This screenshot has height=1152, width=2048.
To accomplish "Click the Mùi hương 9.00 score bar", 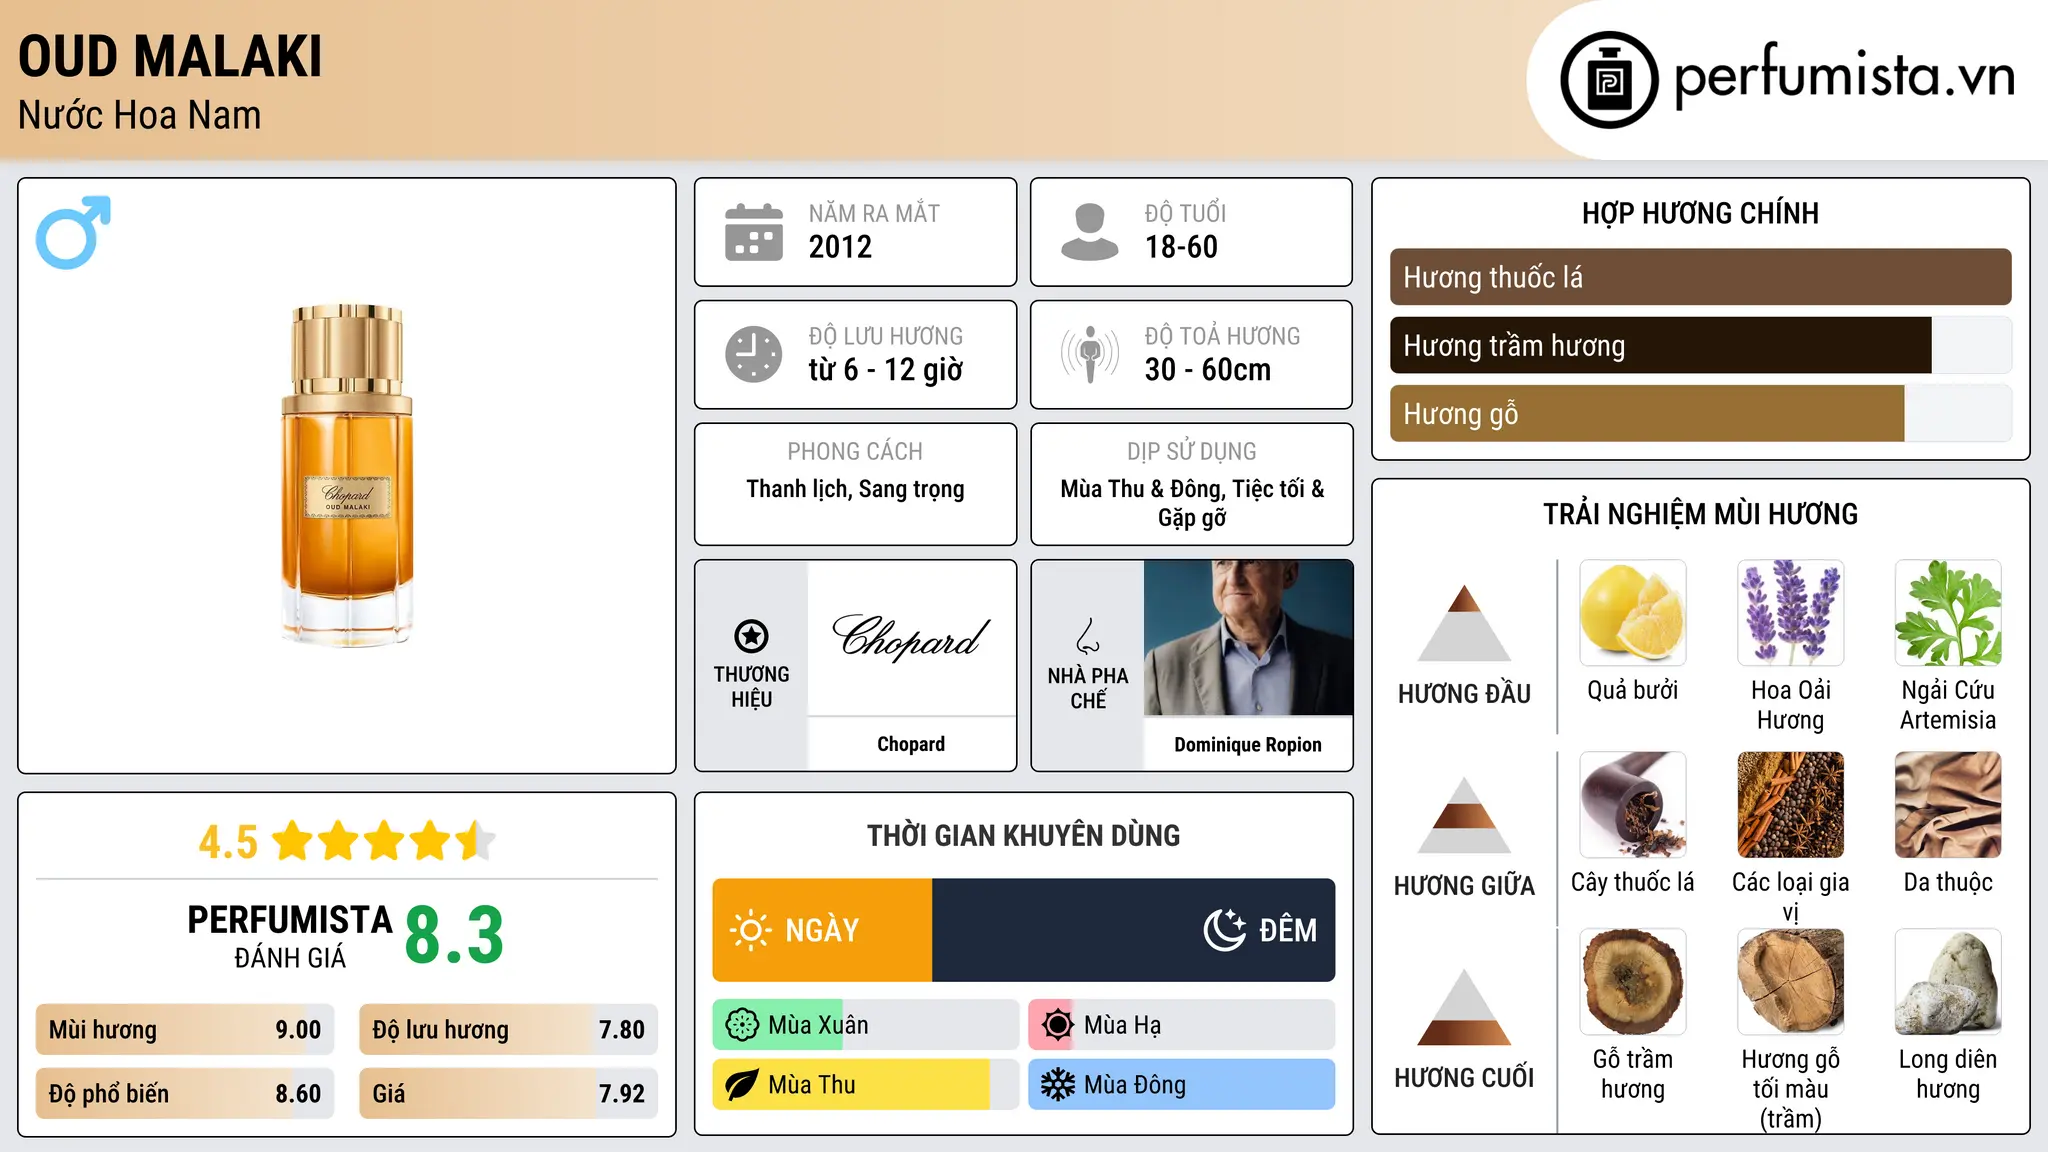I will (185, 1029).
